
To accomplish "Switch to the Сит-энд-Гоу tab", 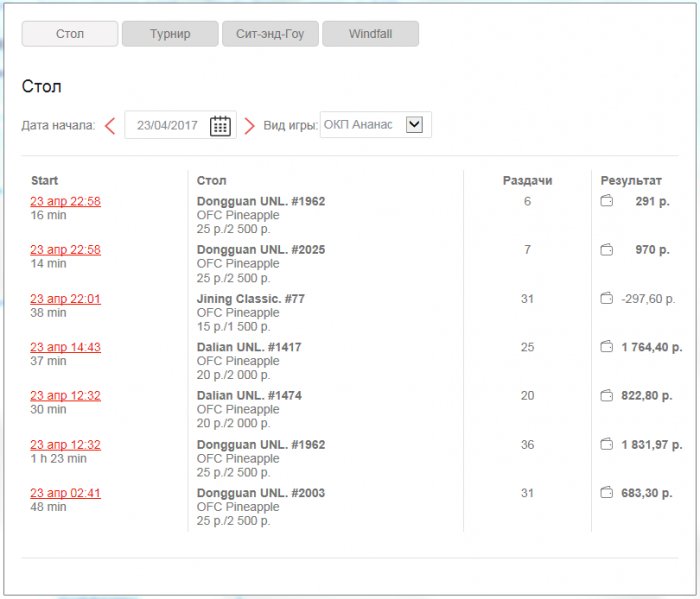I will [270, 34].
